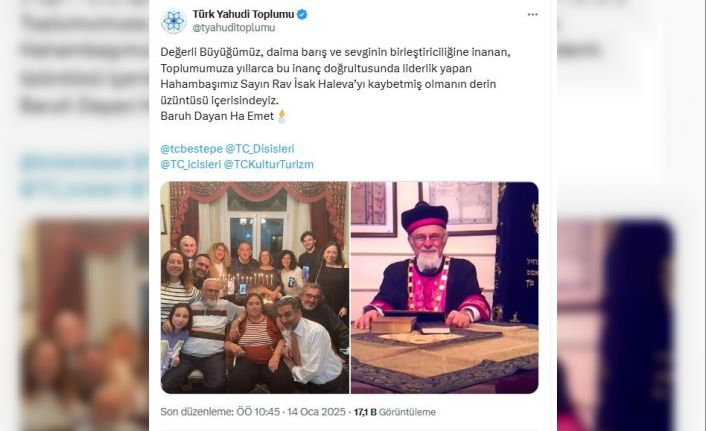This screenshot has width=706, height=431.
Task: Click the Türk Yahudi Toplumu profile avatar
Action: [x=173, y=21]
